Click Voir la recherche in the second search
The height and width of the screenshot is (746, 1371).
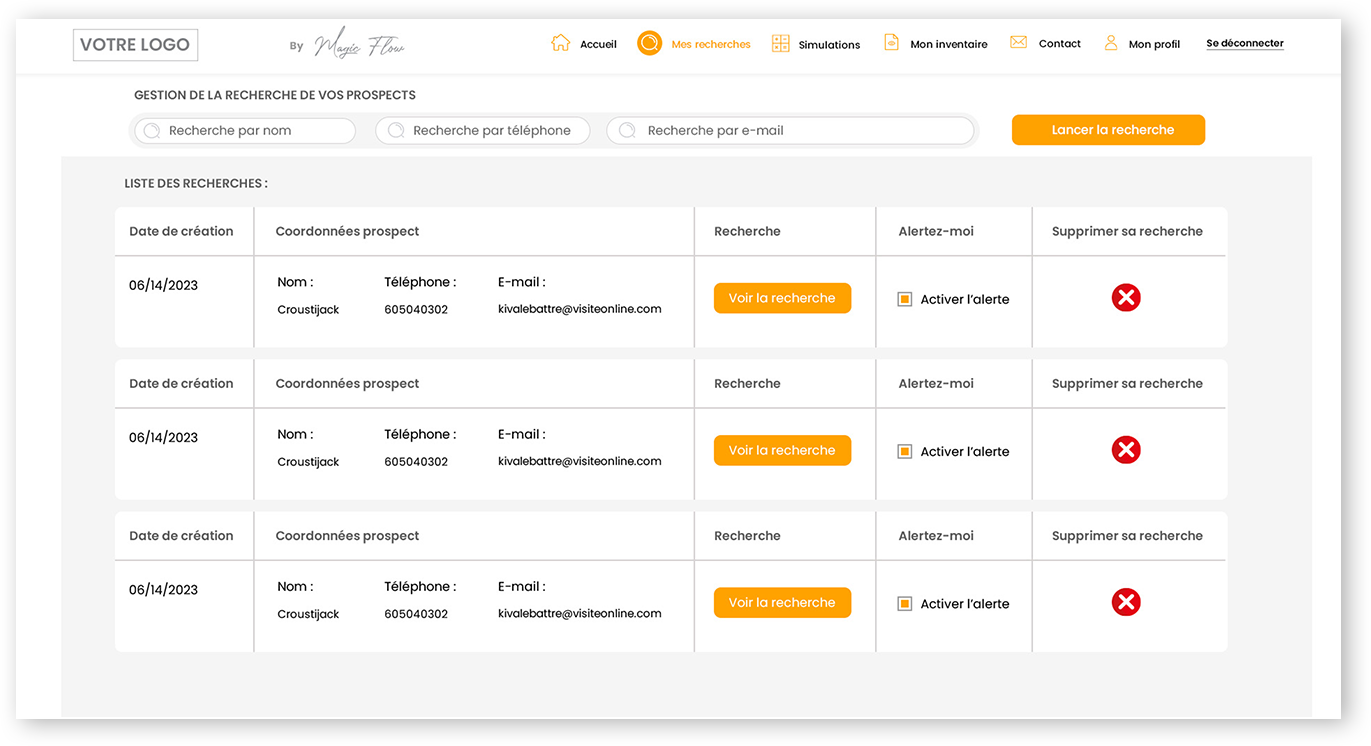click(782, 450)
